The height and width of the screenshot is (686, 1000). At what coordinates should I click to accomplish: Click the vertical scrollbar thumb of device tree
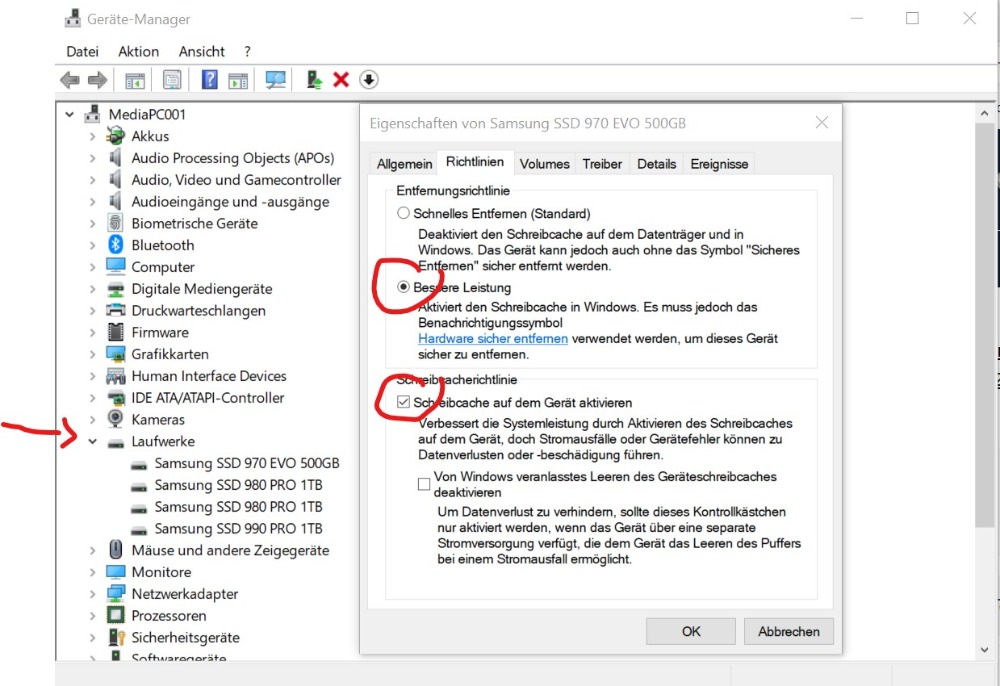(x=984, y=325)
